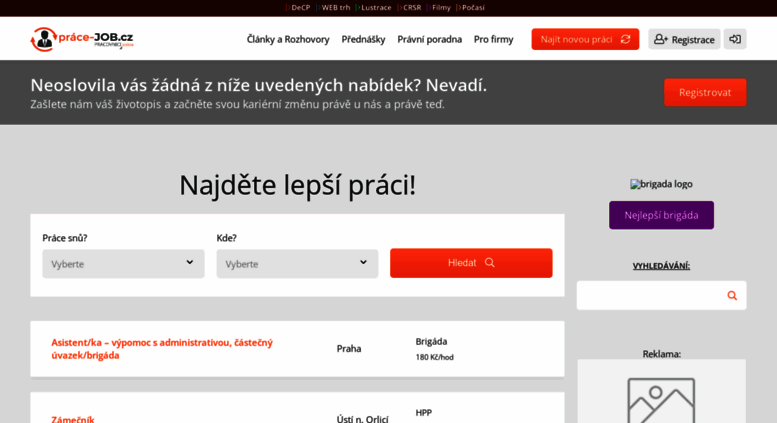Click the login arrow icon button
The height and width of the screenshot is (423, 777).
tap(735, 39)
